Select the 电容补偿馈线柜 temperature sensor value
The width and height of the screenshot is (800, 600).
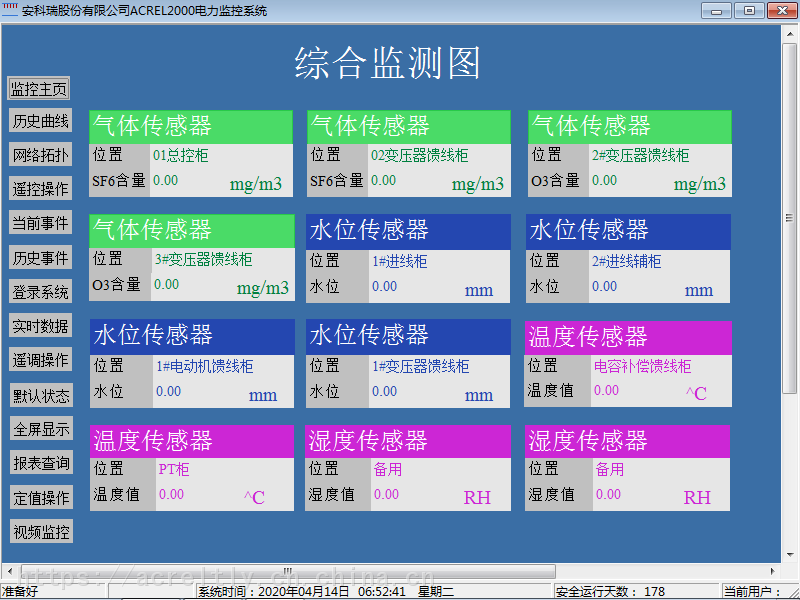tap(606, 390)
